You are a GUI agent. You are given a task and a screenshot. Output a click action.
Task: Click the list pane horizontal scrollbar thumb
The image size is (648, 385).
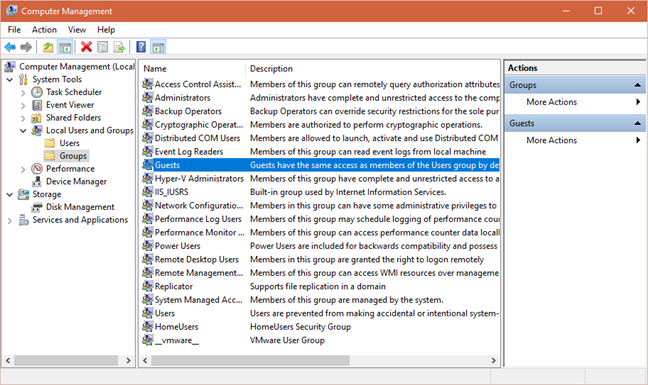[250, 361]
